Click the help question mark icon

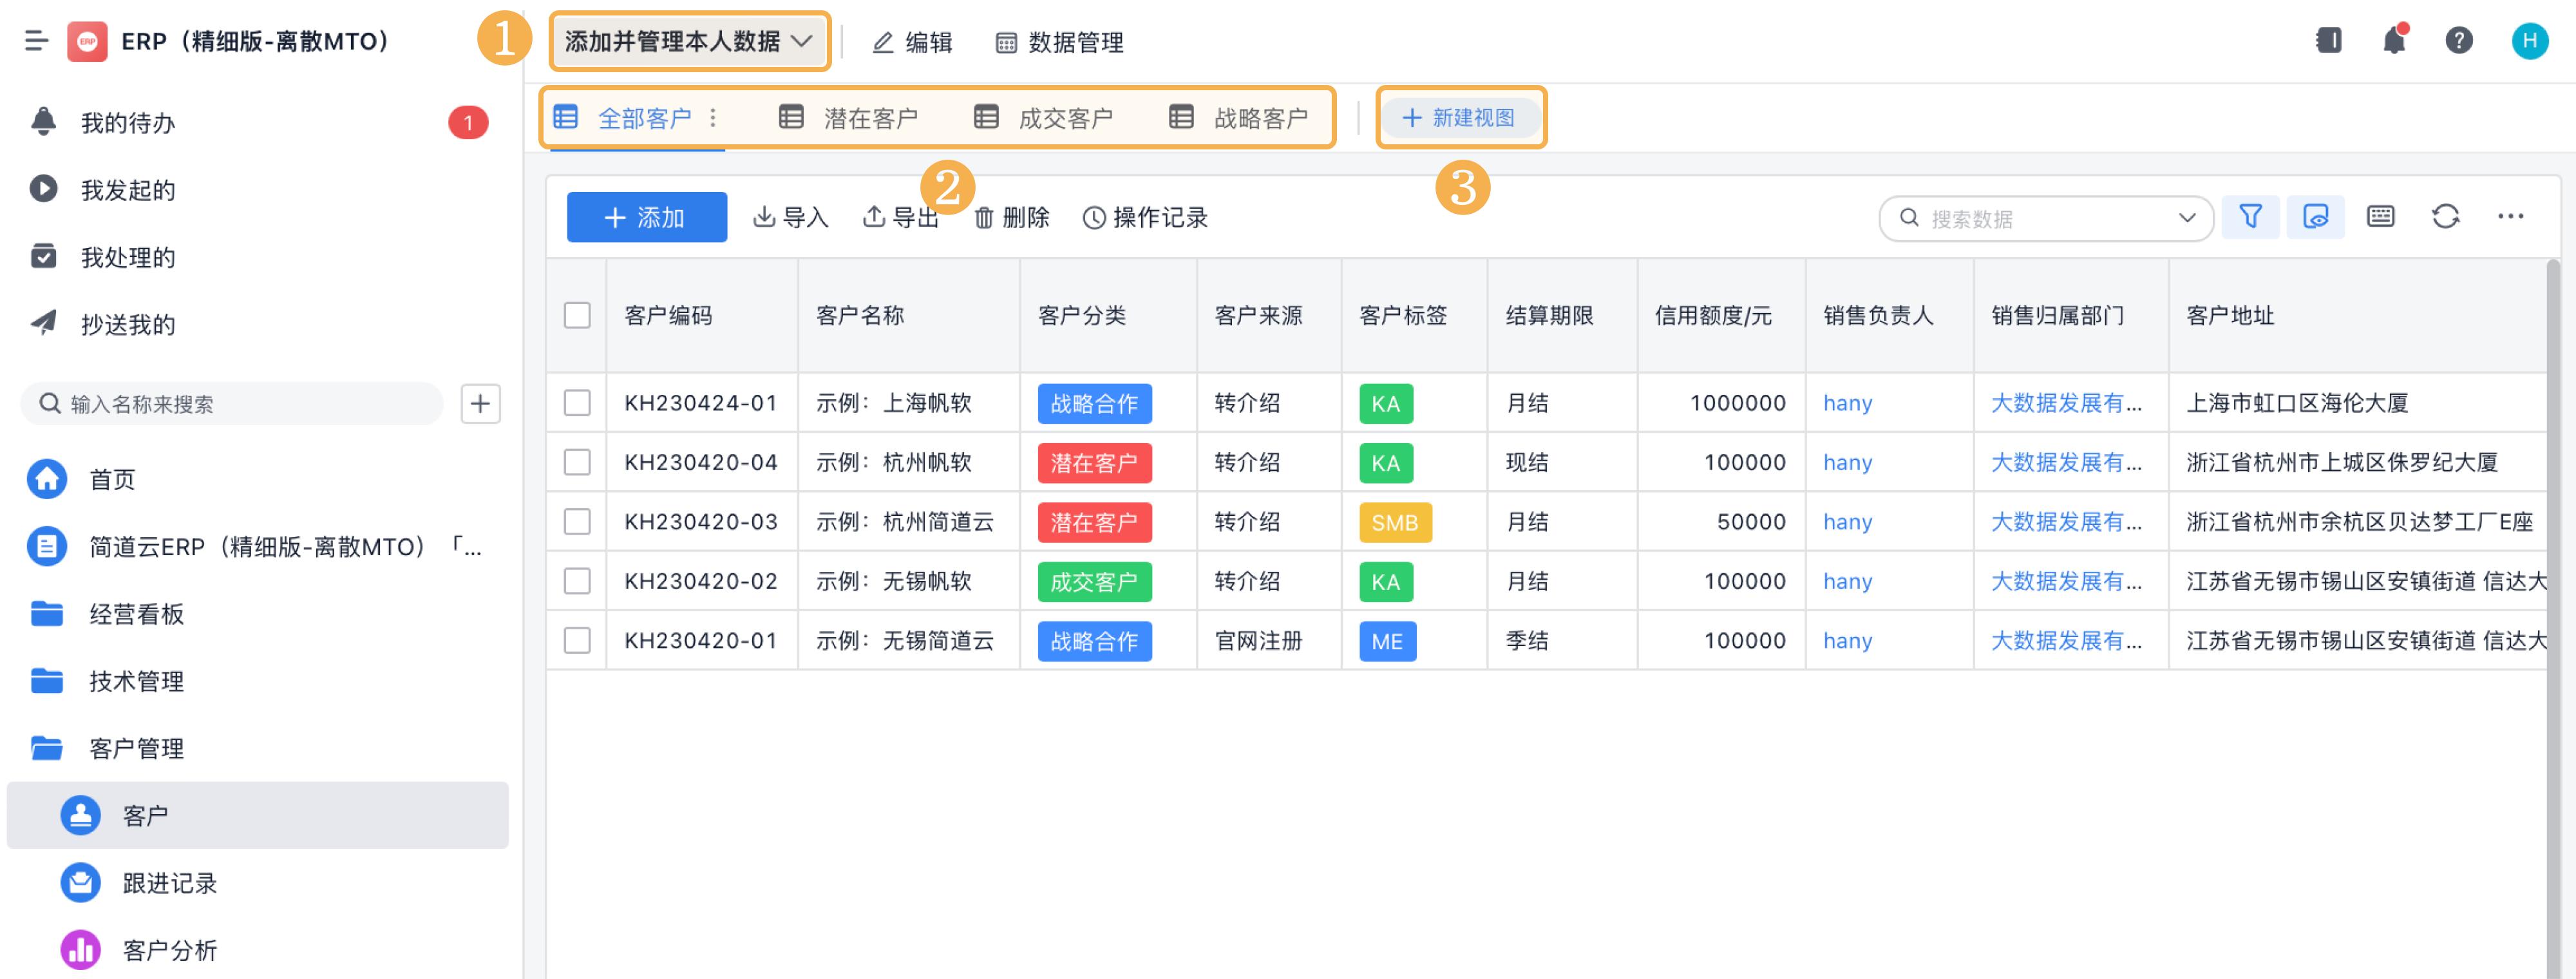pyautogui.click(x=2459, y=40)
